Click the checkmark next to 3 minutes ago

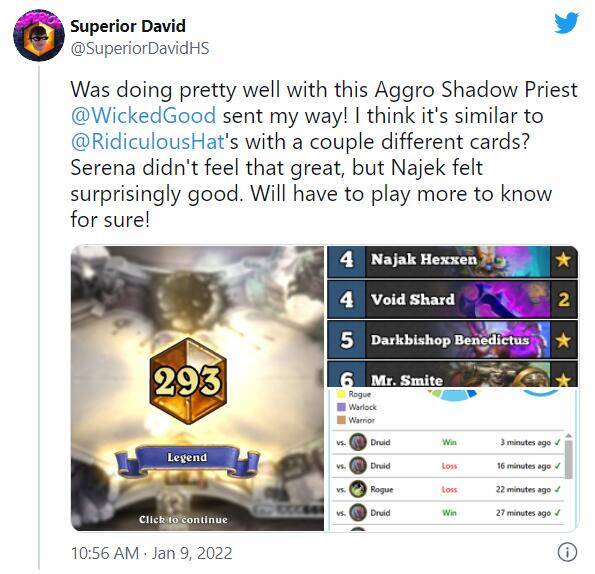pyautogui.click(x=557, y=442)
